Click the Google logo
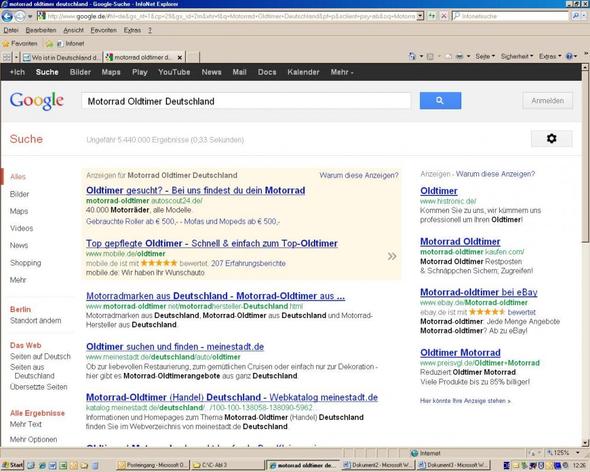 coord(36,101)
